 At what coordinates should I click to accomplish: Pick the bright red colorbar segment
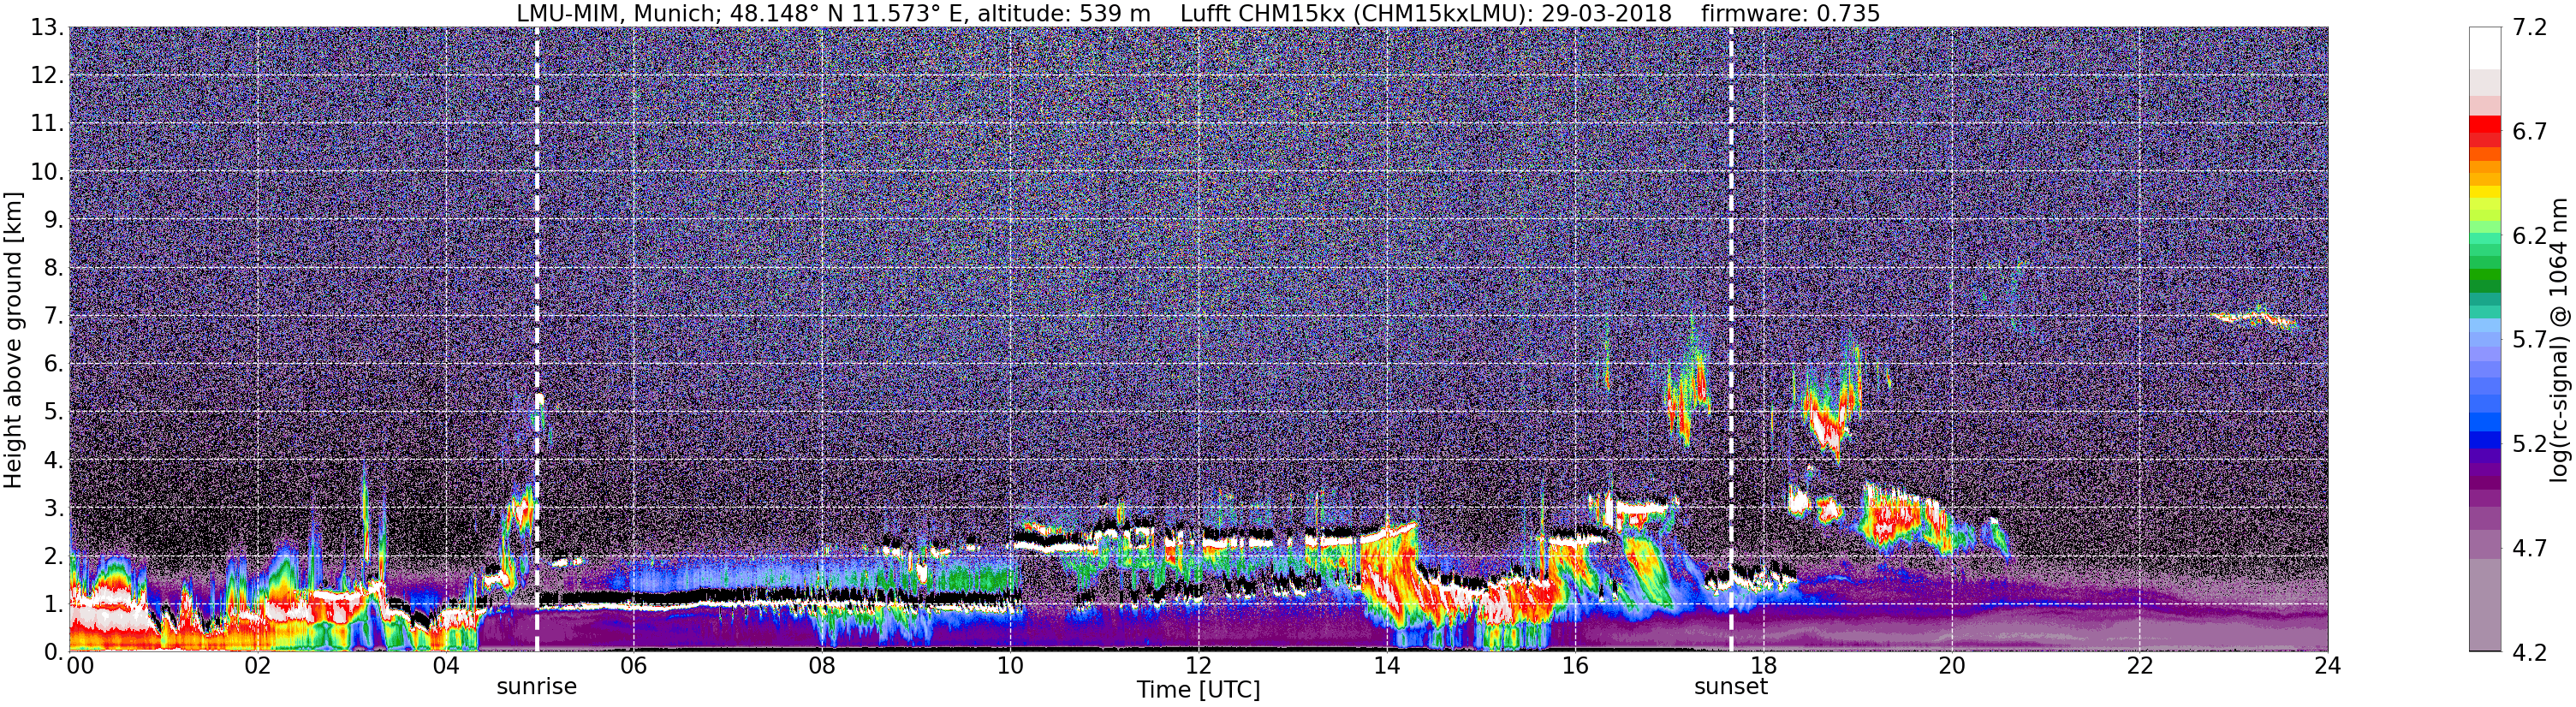pyautogui.click(x=2485, y=125)
